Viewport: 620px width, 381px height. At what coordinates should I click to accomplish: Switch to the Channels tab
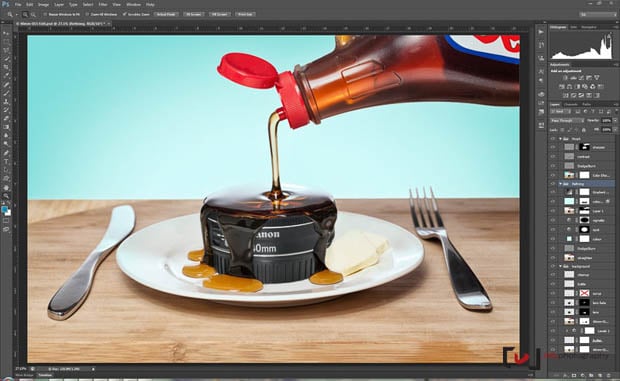[x=571, y=104]
